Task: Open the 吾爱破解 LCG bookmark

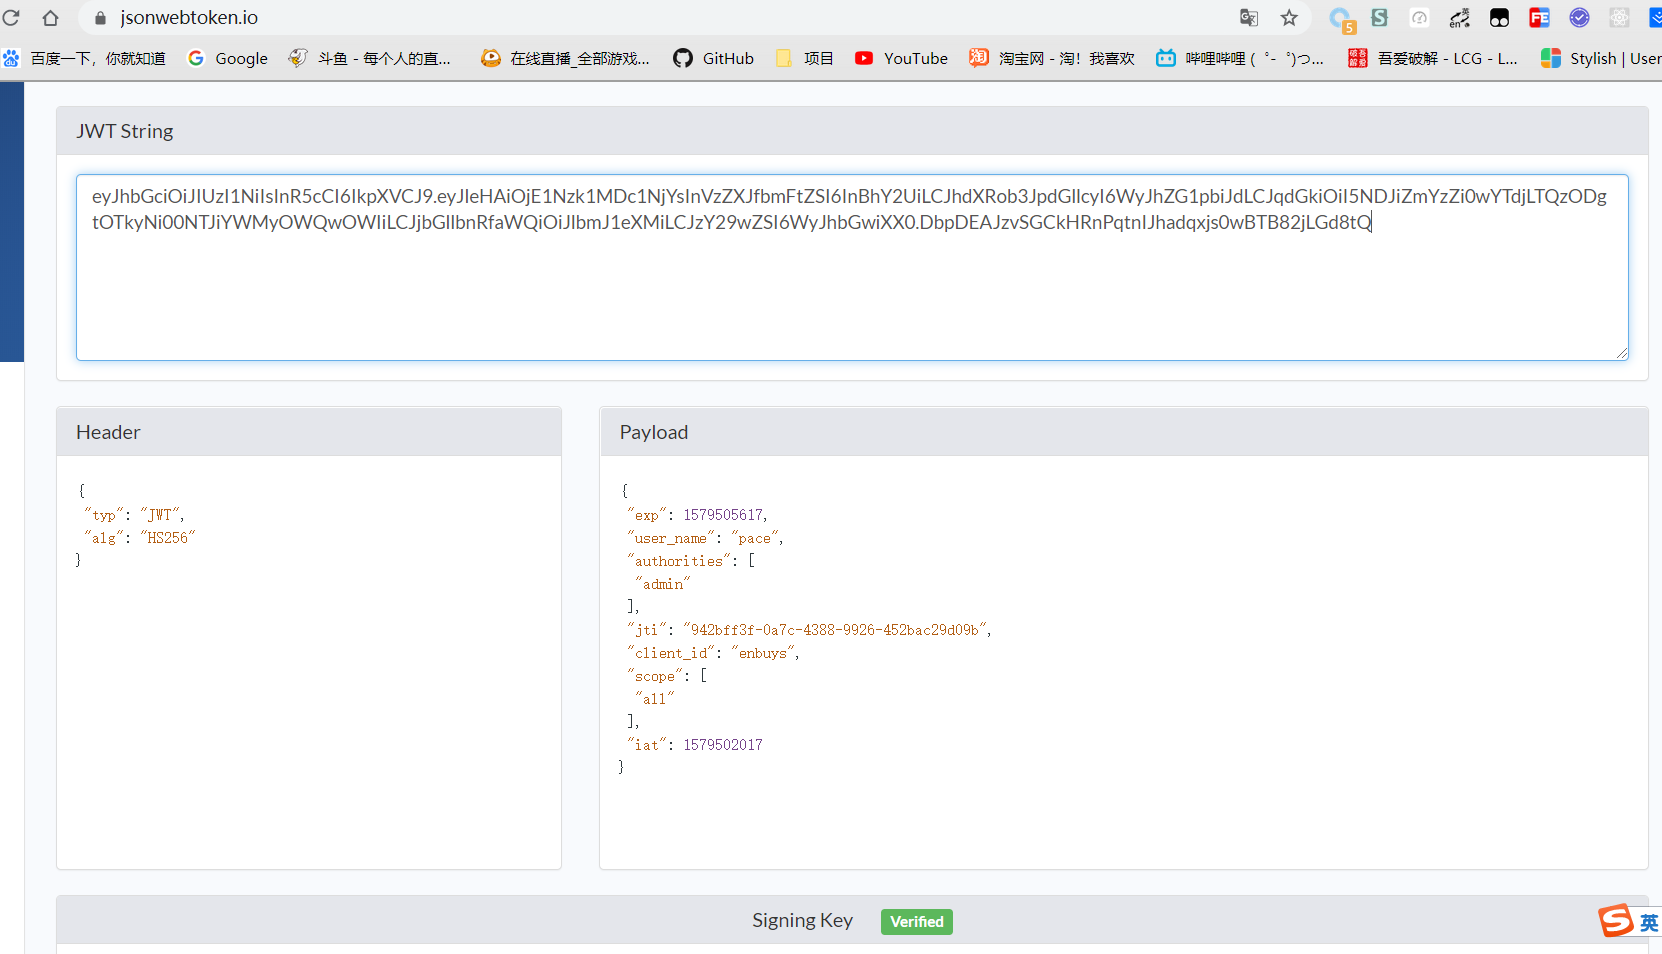Action: tap(1433, 58)
